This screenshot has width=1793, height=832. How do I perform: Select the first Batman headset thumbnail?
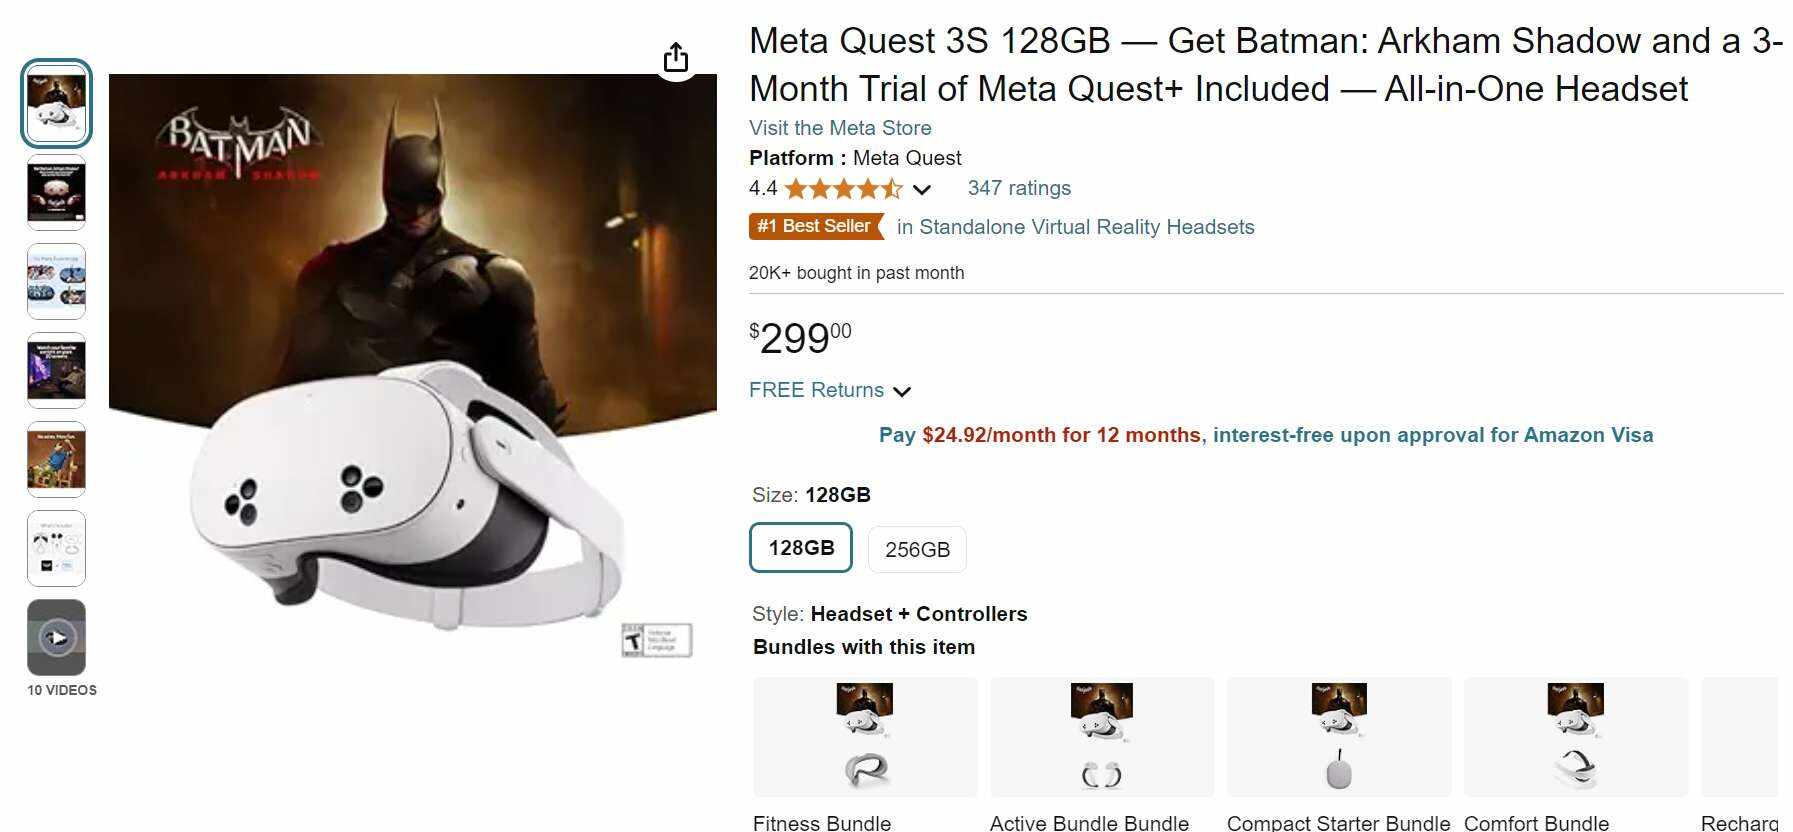coord(57,104)
